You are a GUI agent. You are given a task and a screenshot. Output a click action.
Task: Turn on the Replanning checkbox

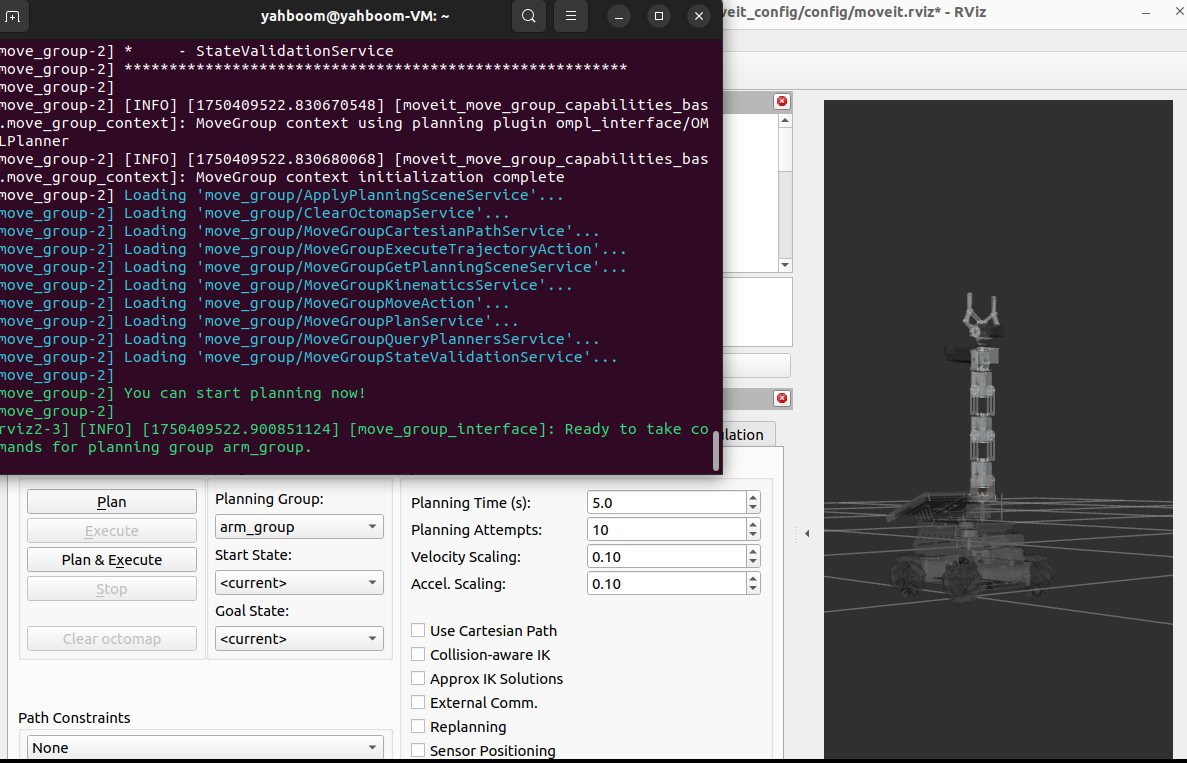pos(418,727)
